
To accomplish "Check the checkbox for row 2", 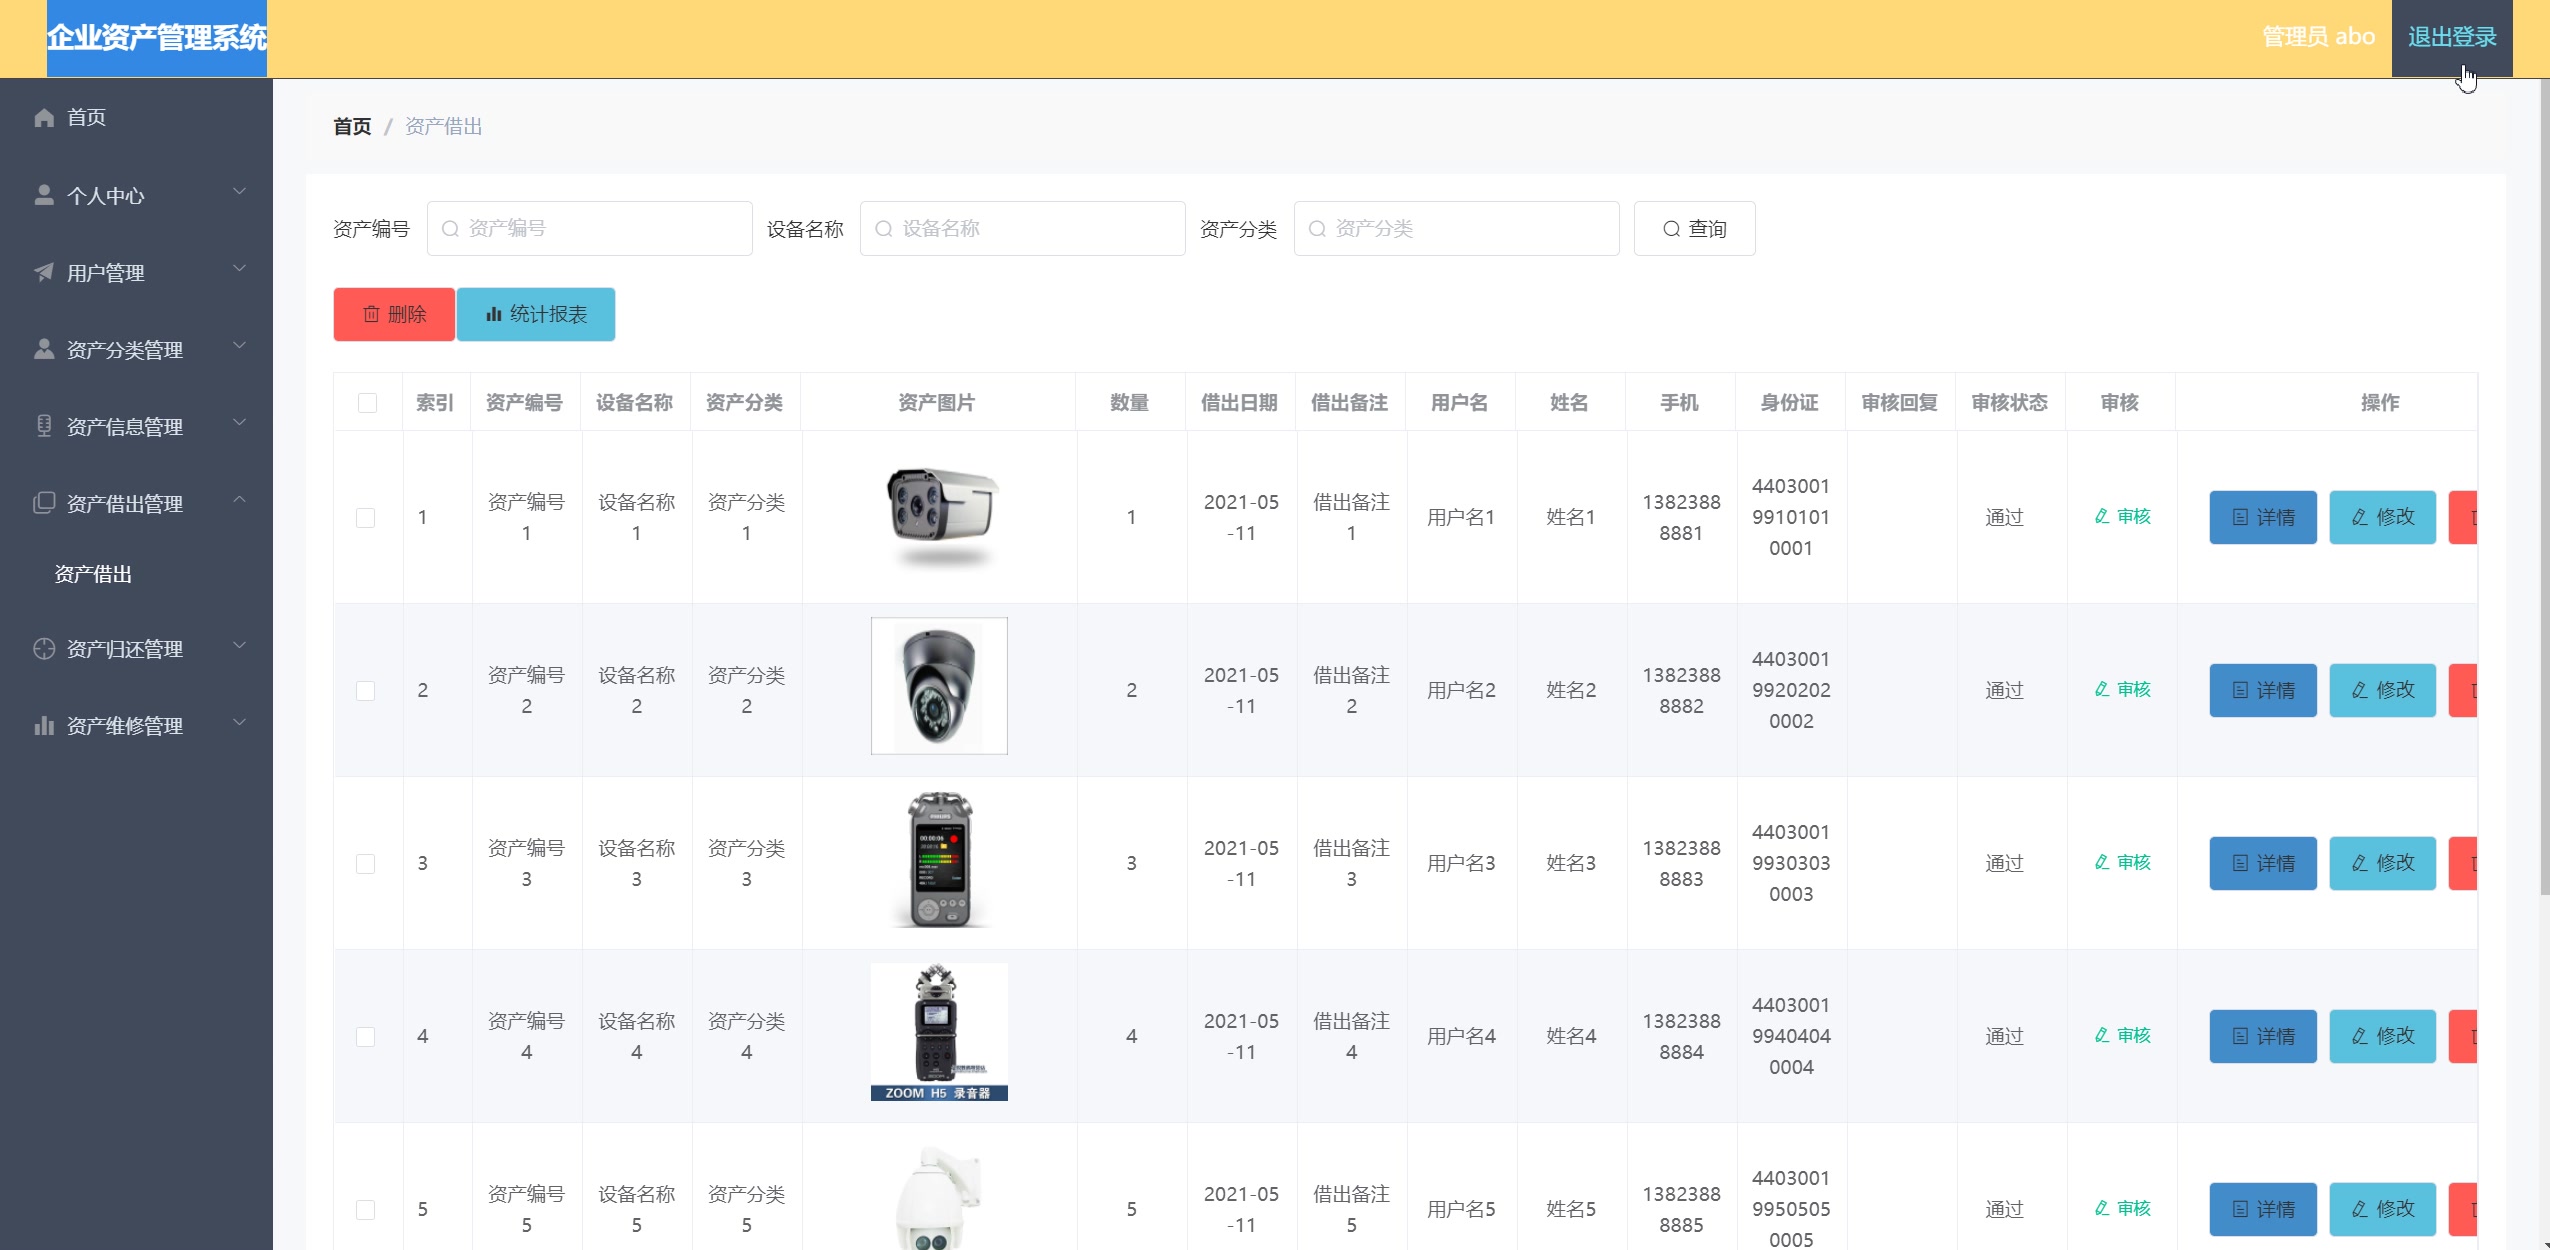I will tap(366, 691).
